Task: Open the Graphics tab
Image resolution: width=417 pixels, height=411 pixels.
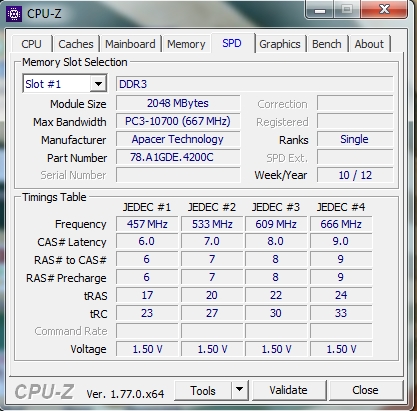Action: tap(280, 44)
